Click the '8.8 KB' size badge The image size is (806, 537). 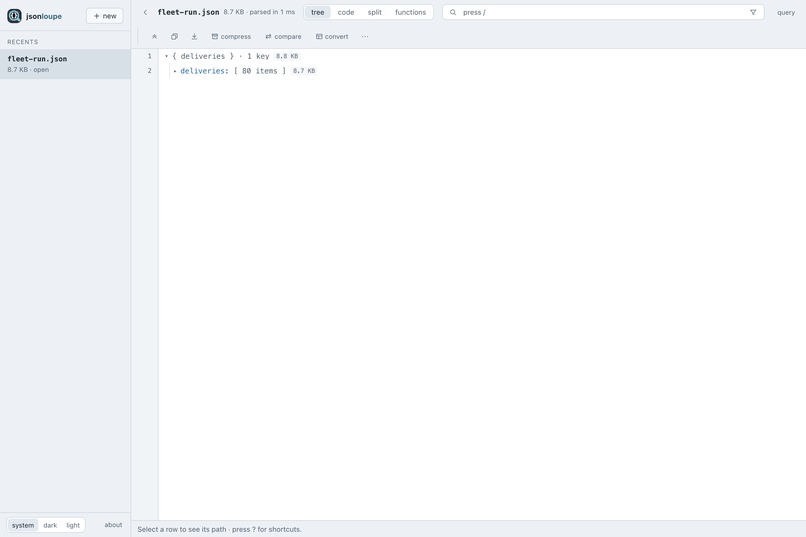click(287, 56)
